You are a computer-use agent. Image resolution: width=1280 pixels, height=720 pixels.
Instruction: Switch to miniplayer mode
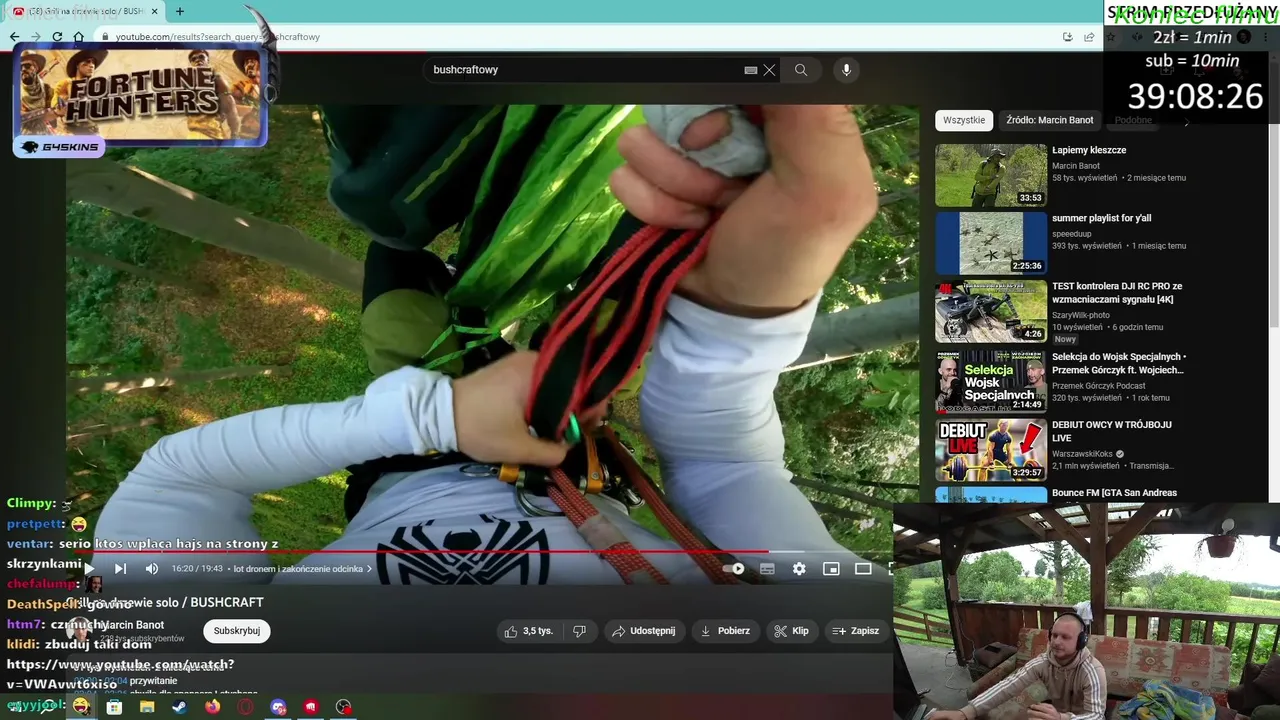point(831,569)
